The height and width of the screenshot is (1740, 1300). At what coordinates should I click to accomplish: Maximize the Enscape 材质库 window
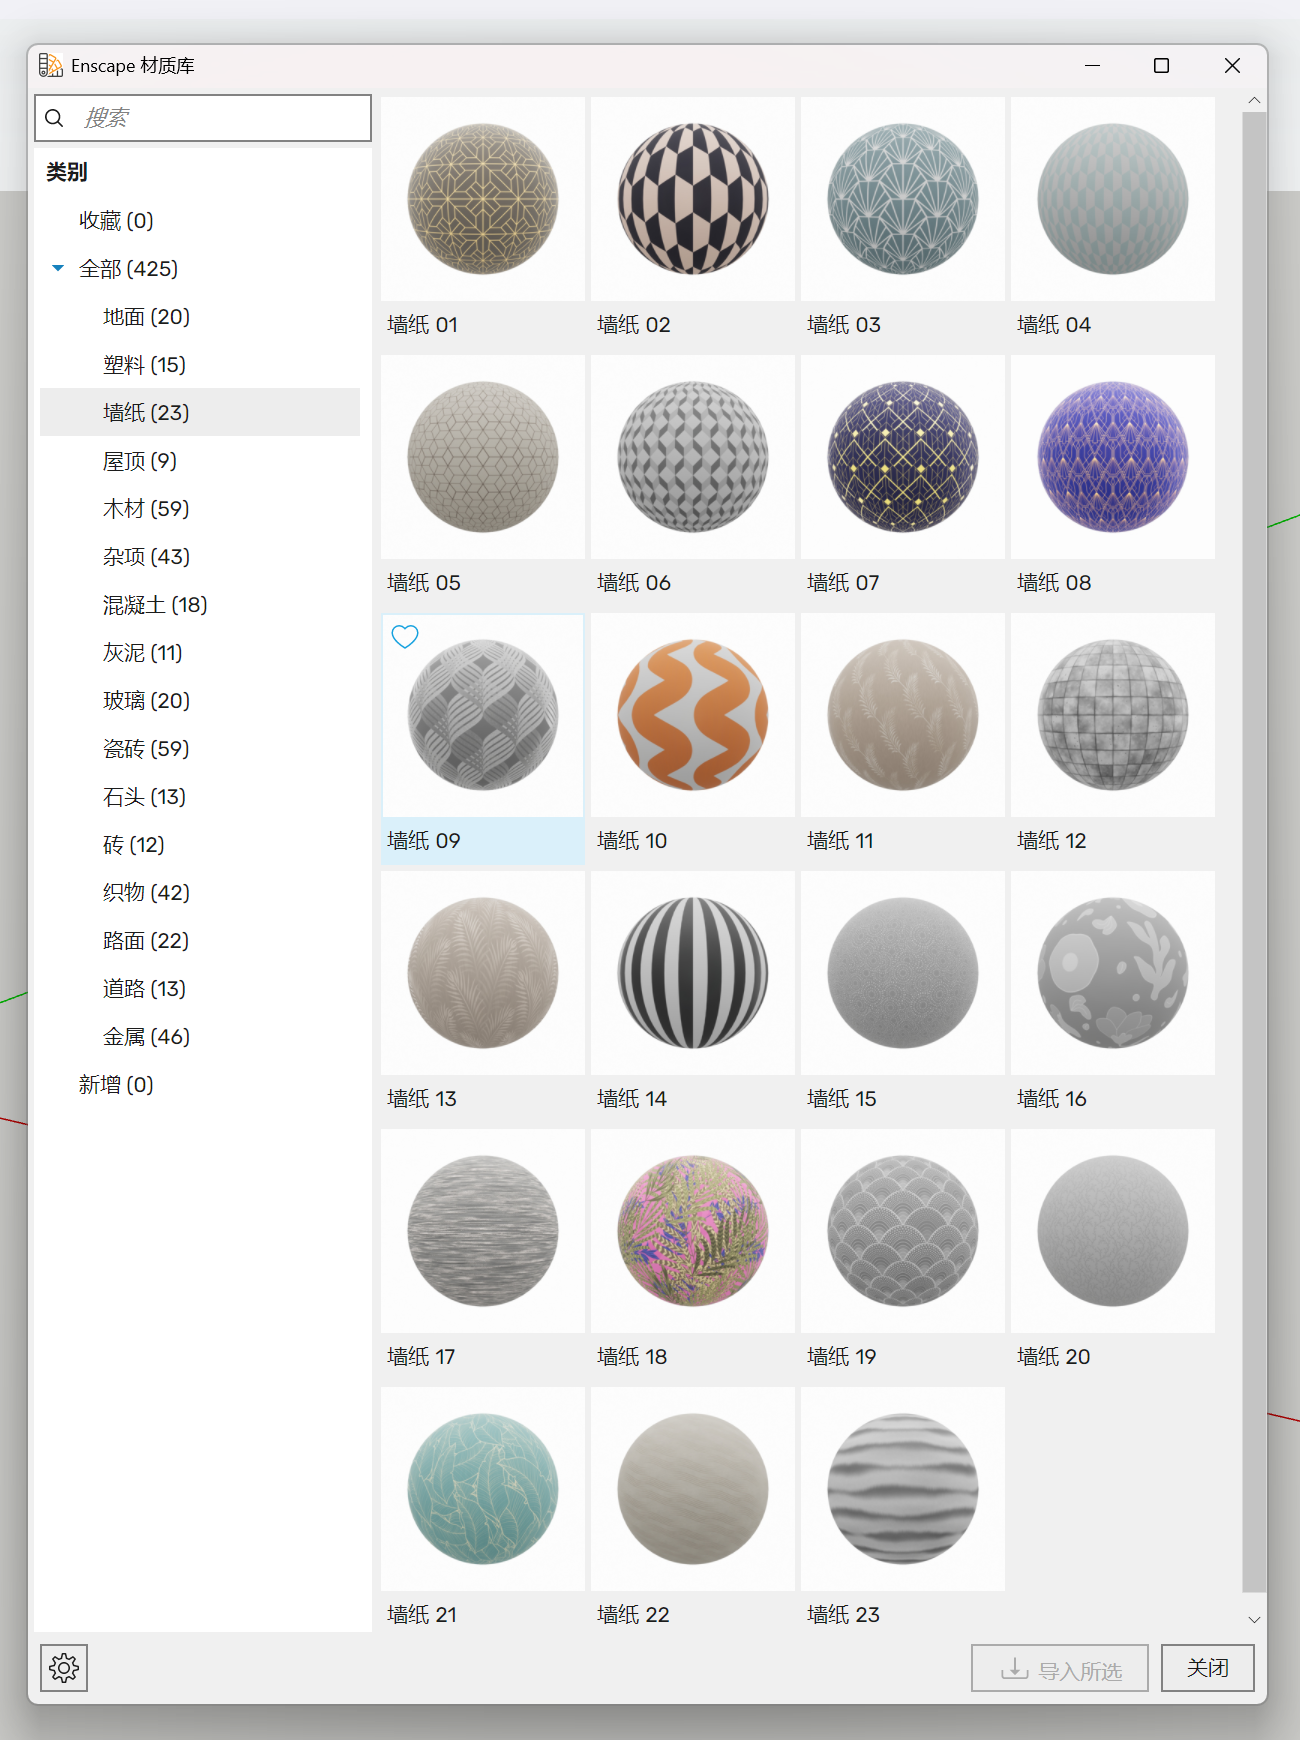pos(1161,66)
